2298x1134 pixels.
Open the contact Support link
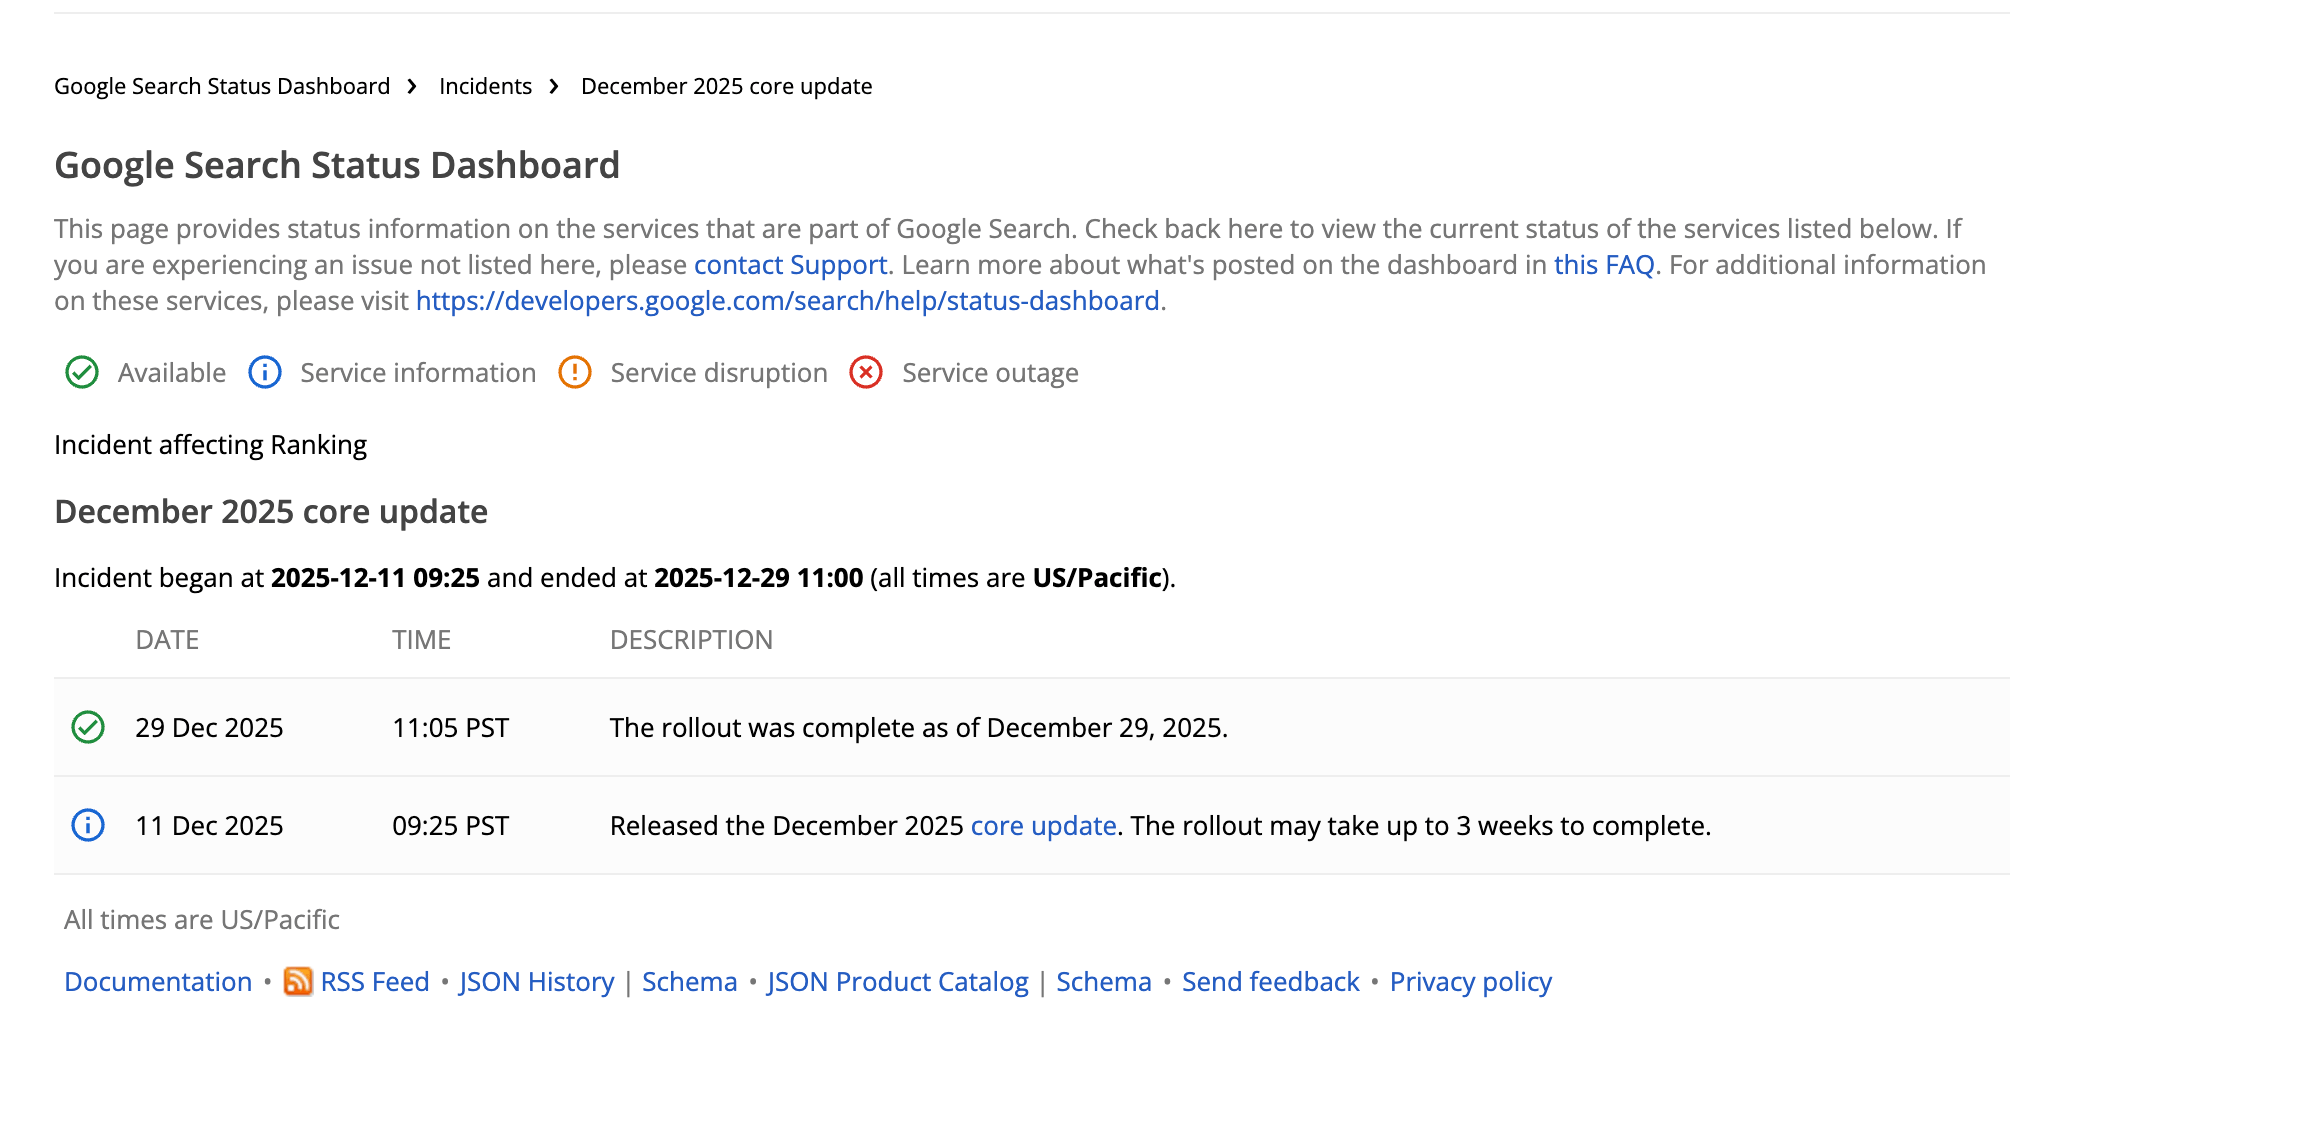pos(789,264)
